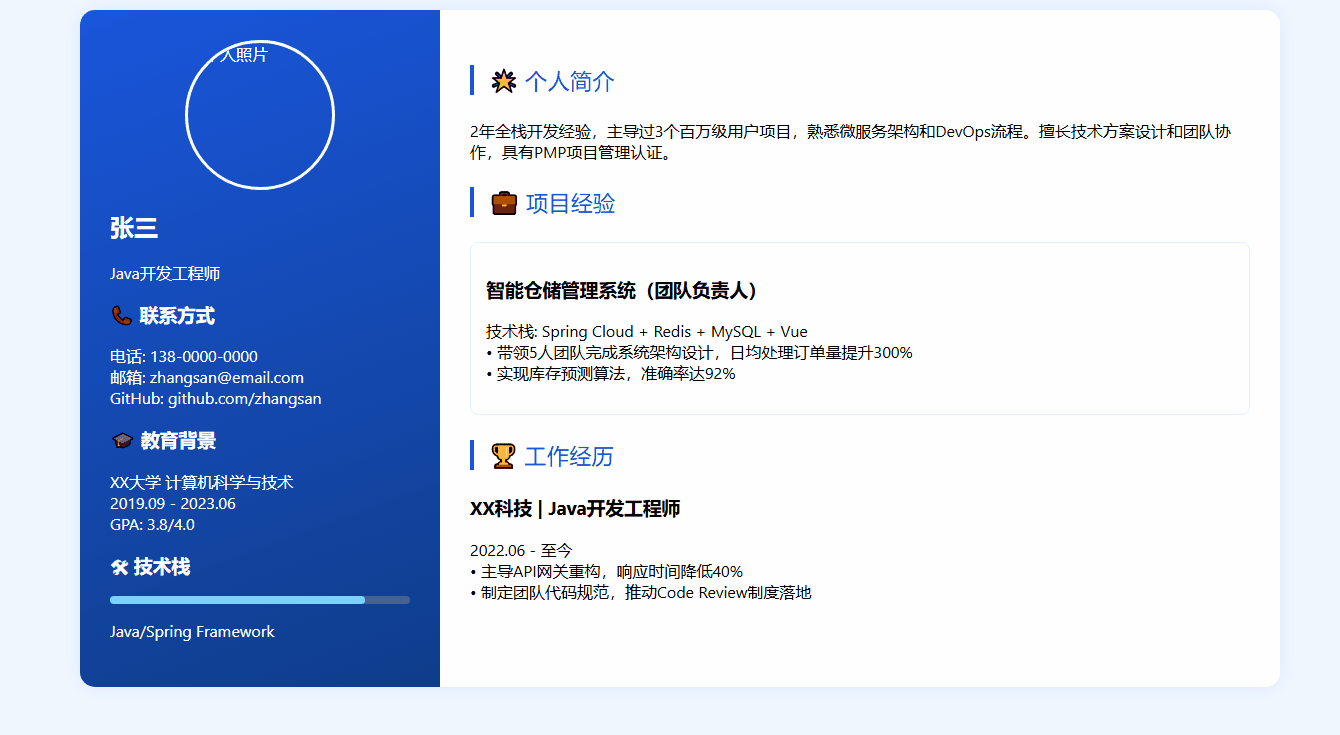Image resolution: width=1340 pixels, height=735 pixels.
Task: Click the job heading XX科技 | Java开发工程师
Action: pos(575,509)
